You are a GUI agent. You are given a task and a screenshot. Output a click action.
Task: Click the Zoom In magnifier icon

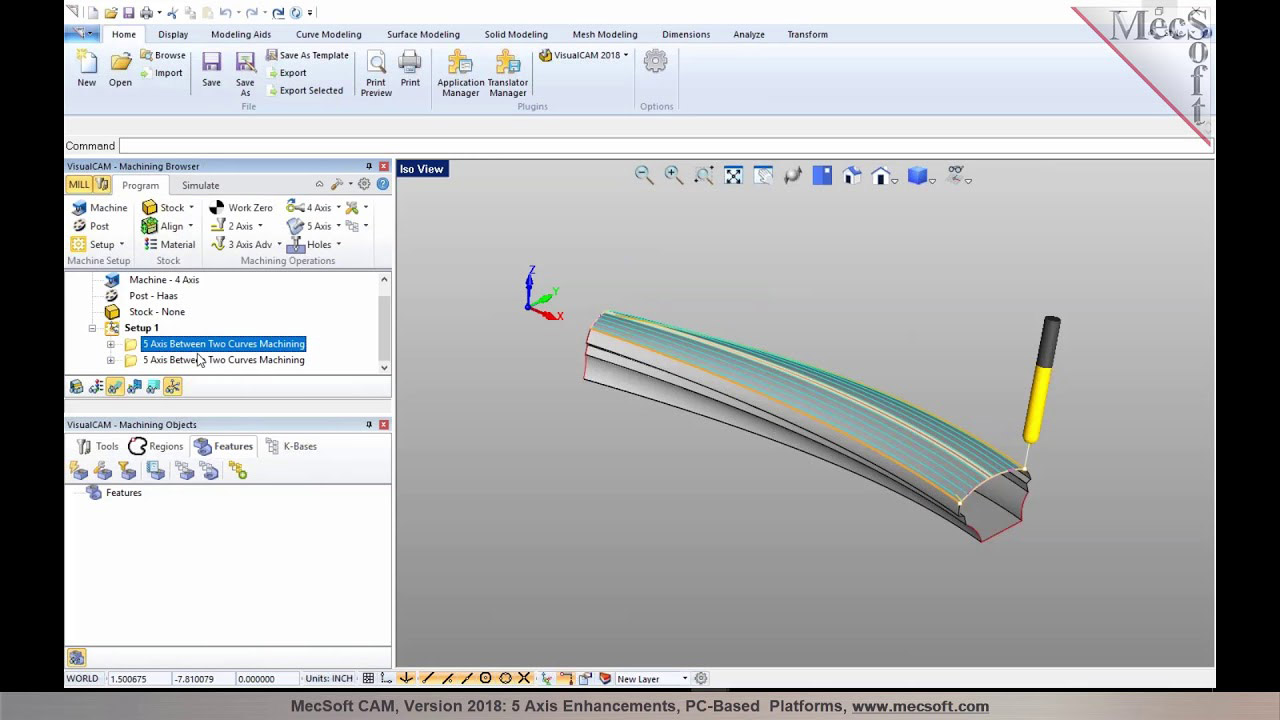673,176
